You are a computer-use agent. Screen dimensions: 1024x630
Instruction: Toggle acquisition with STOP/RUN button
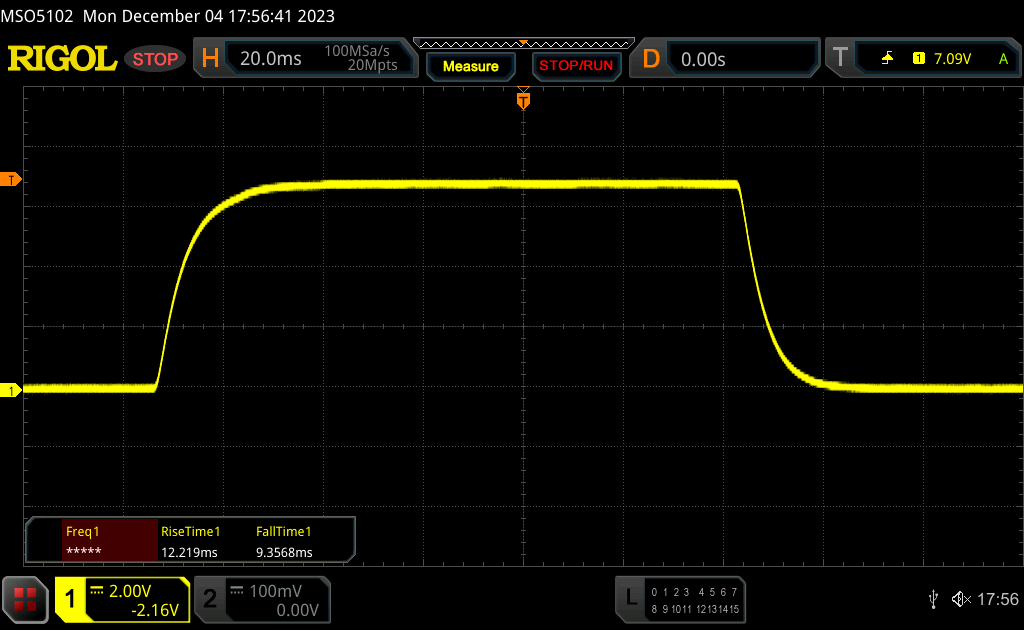575,66
